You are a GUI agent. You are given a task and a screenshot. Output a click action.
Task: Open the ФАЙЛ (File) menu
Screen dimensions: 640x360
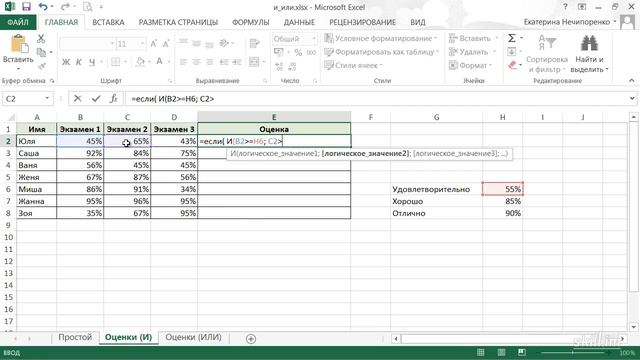click(18, 22)
